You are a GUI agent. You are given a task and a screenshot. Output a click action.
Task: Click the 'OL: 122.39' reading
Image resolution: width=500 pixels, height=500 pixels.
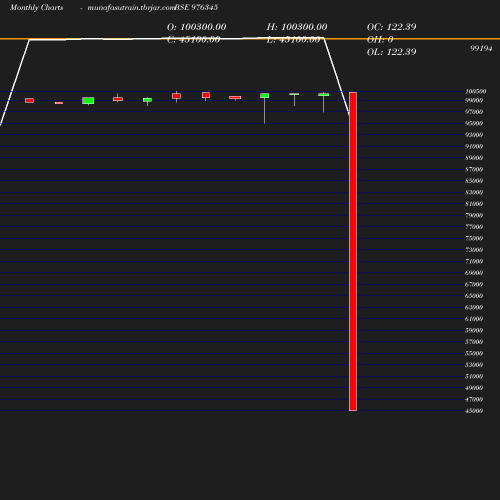pos(391,52)
